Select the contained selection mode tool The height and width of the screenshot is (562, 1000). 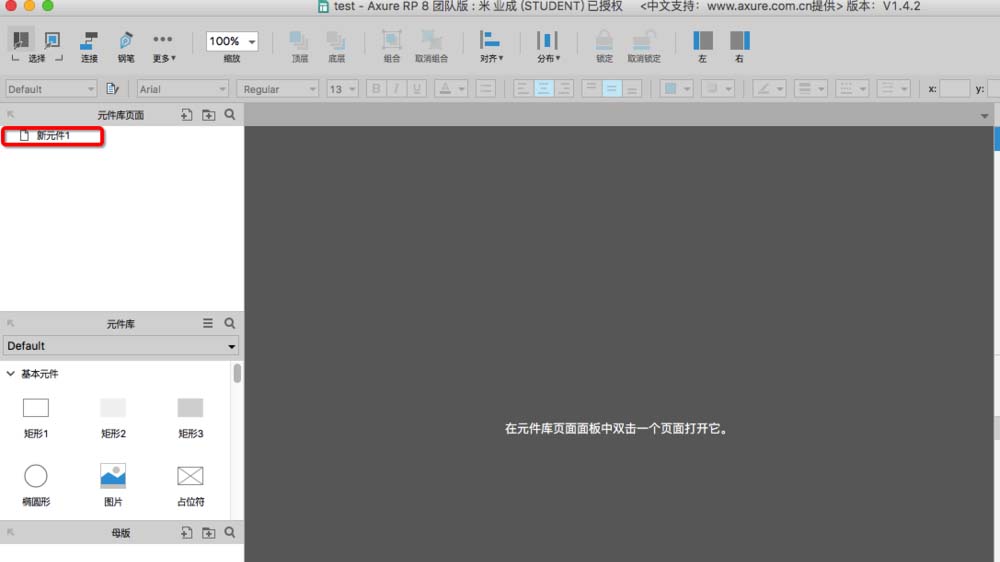point(52,40)
